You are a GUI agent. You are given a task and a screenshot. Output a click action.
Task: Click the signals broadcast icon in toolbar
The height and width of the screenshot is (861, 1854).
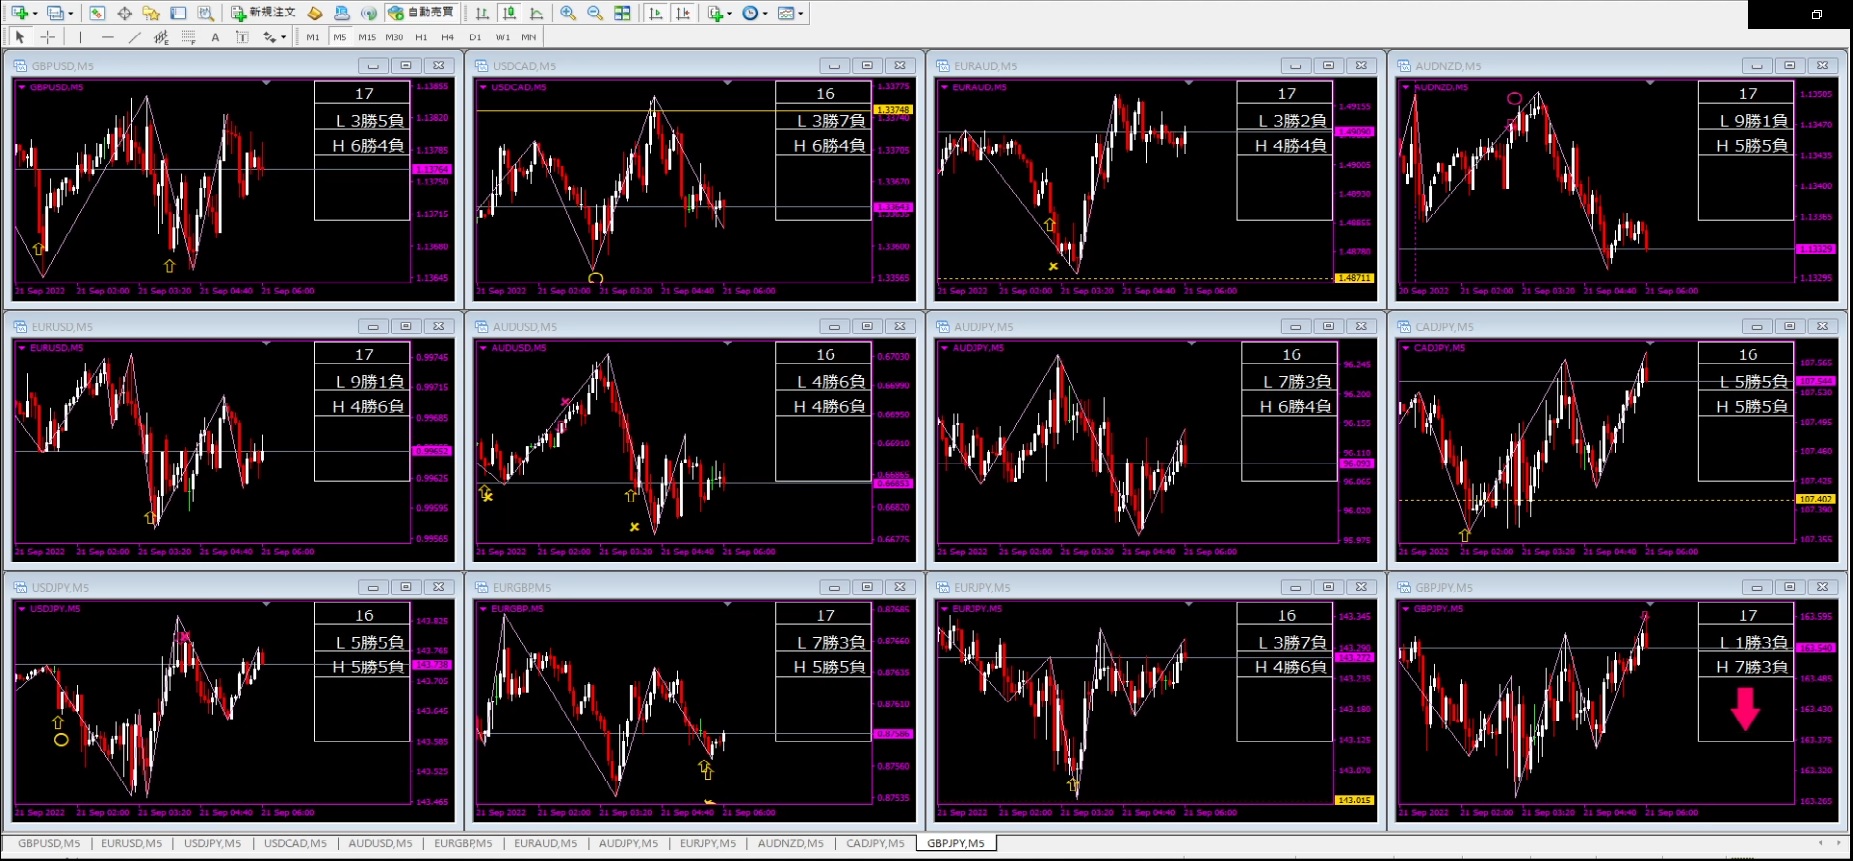368,13
